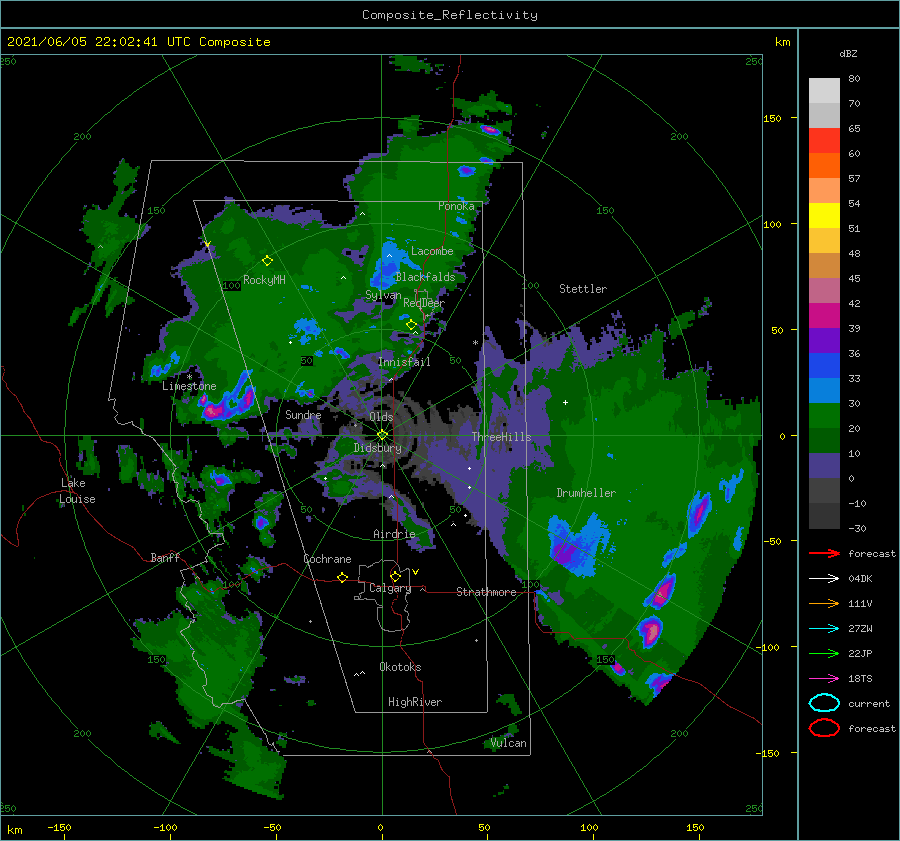Click the Banff town label

tap(165, 558)
